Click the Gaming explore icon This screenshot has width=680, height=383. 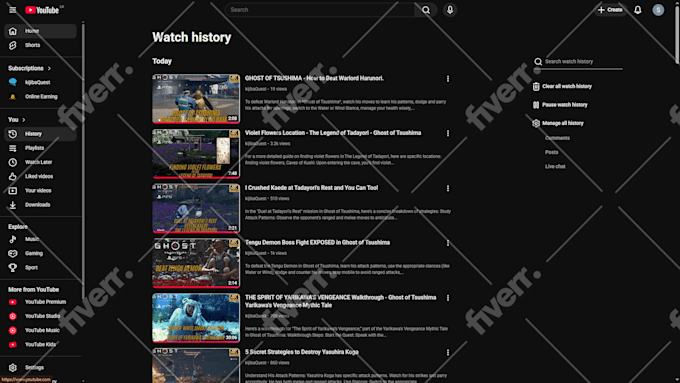pos(13,253)
